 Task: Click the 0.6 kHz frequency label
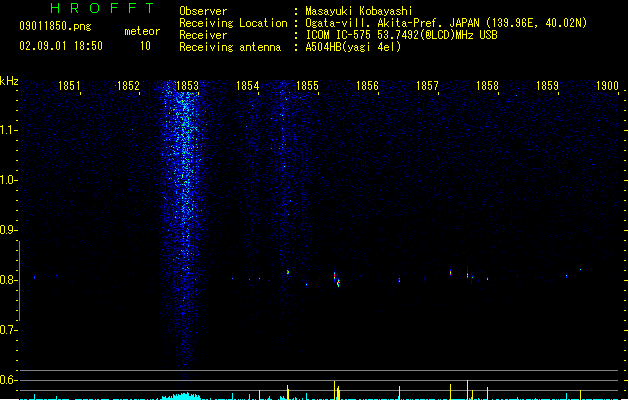tap(8, 380)
